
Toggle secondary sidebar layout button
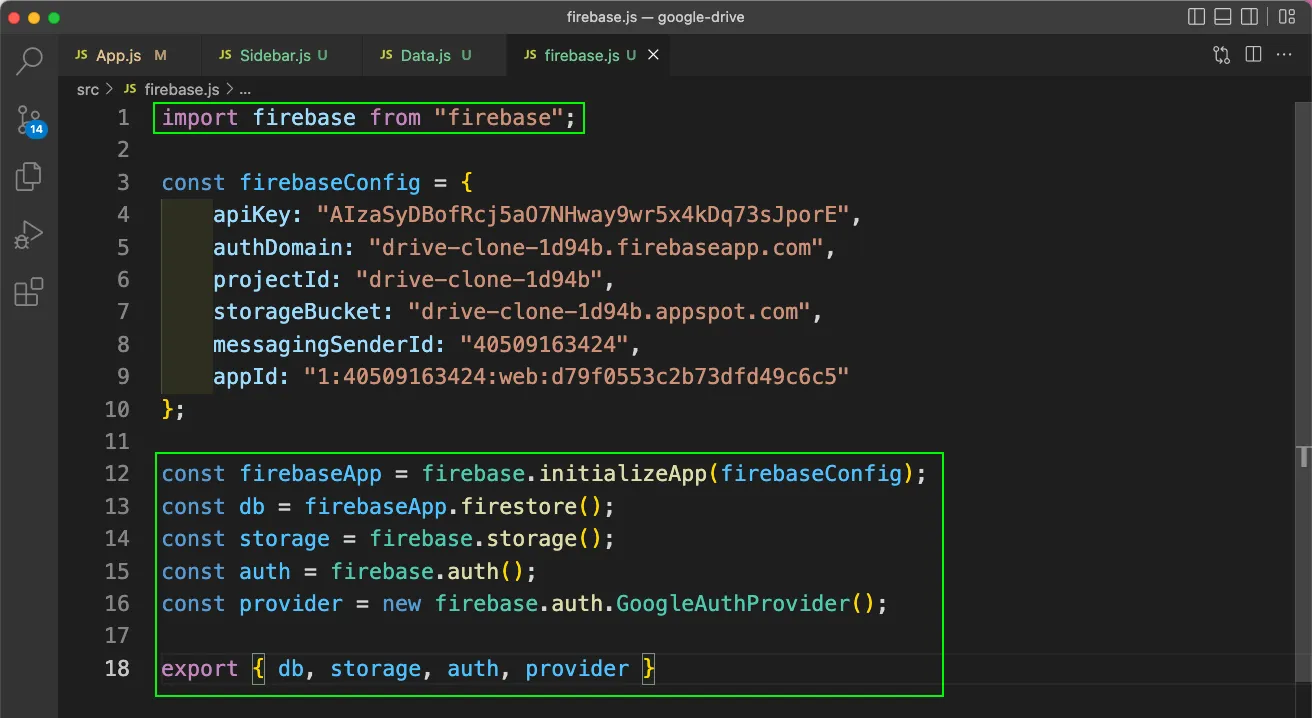tap(1249, 17)
